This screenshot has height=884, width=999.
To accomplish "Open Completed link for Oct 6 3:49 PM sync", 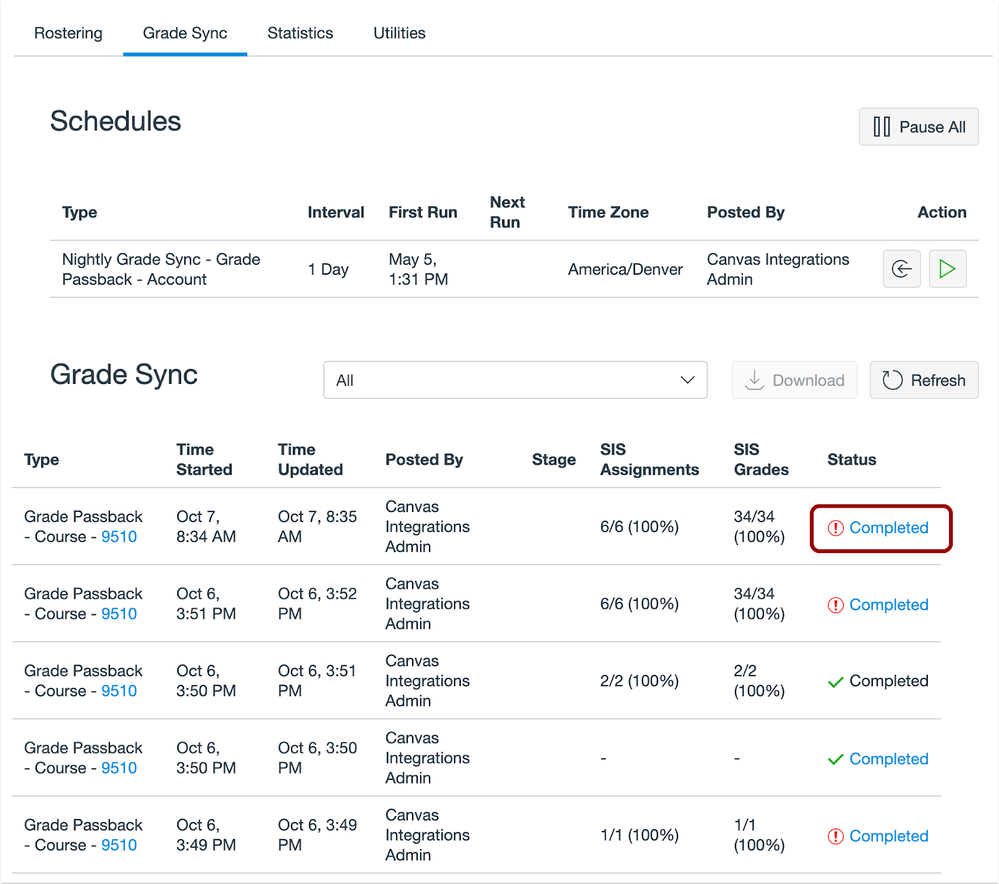I will [x=888, y=836].
